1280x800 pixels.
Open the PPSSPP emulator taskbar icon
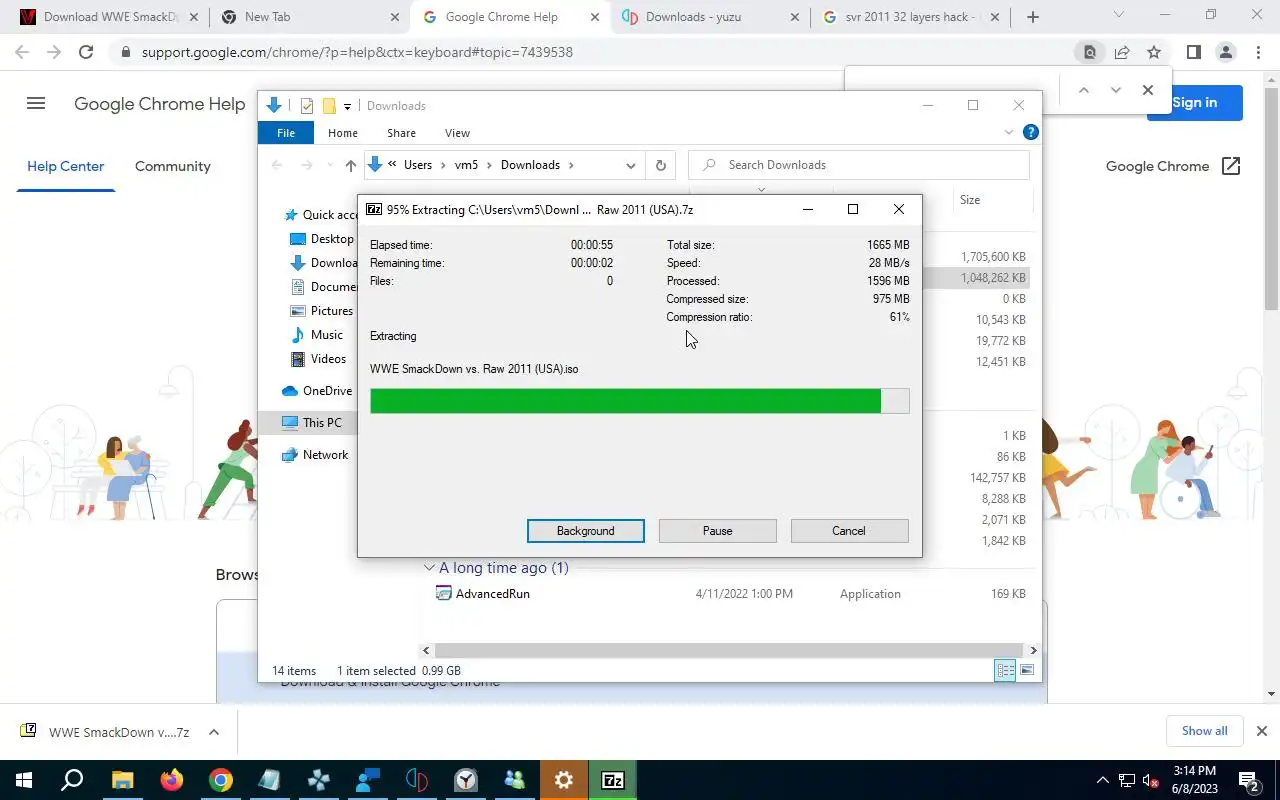click(x=319, y=780)
